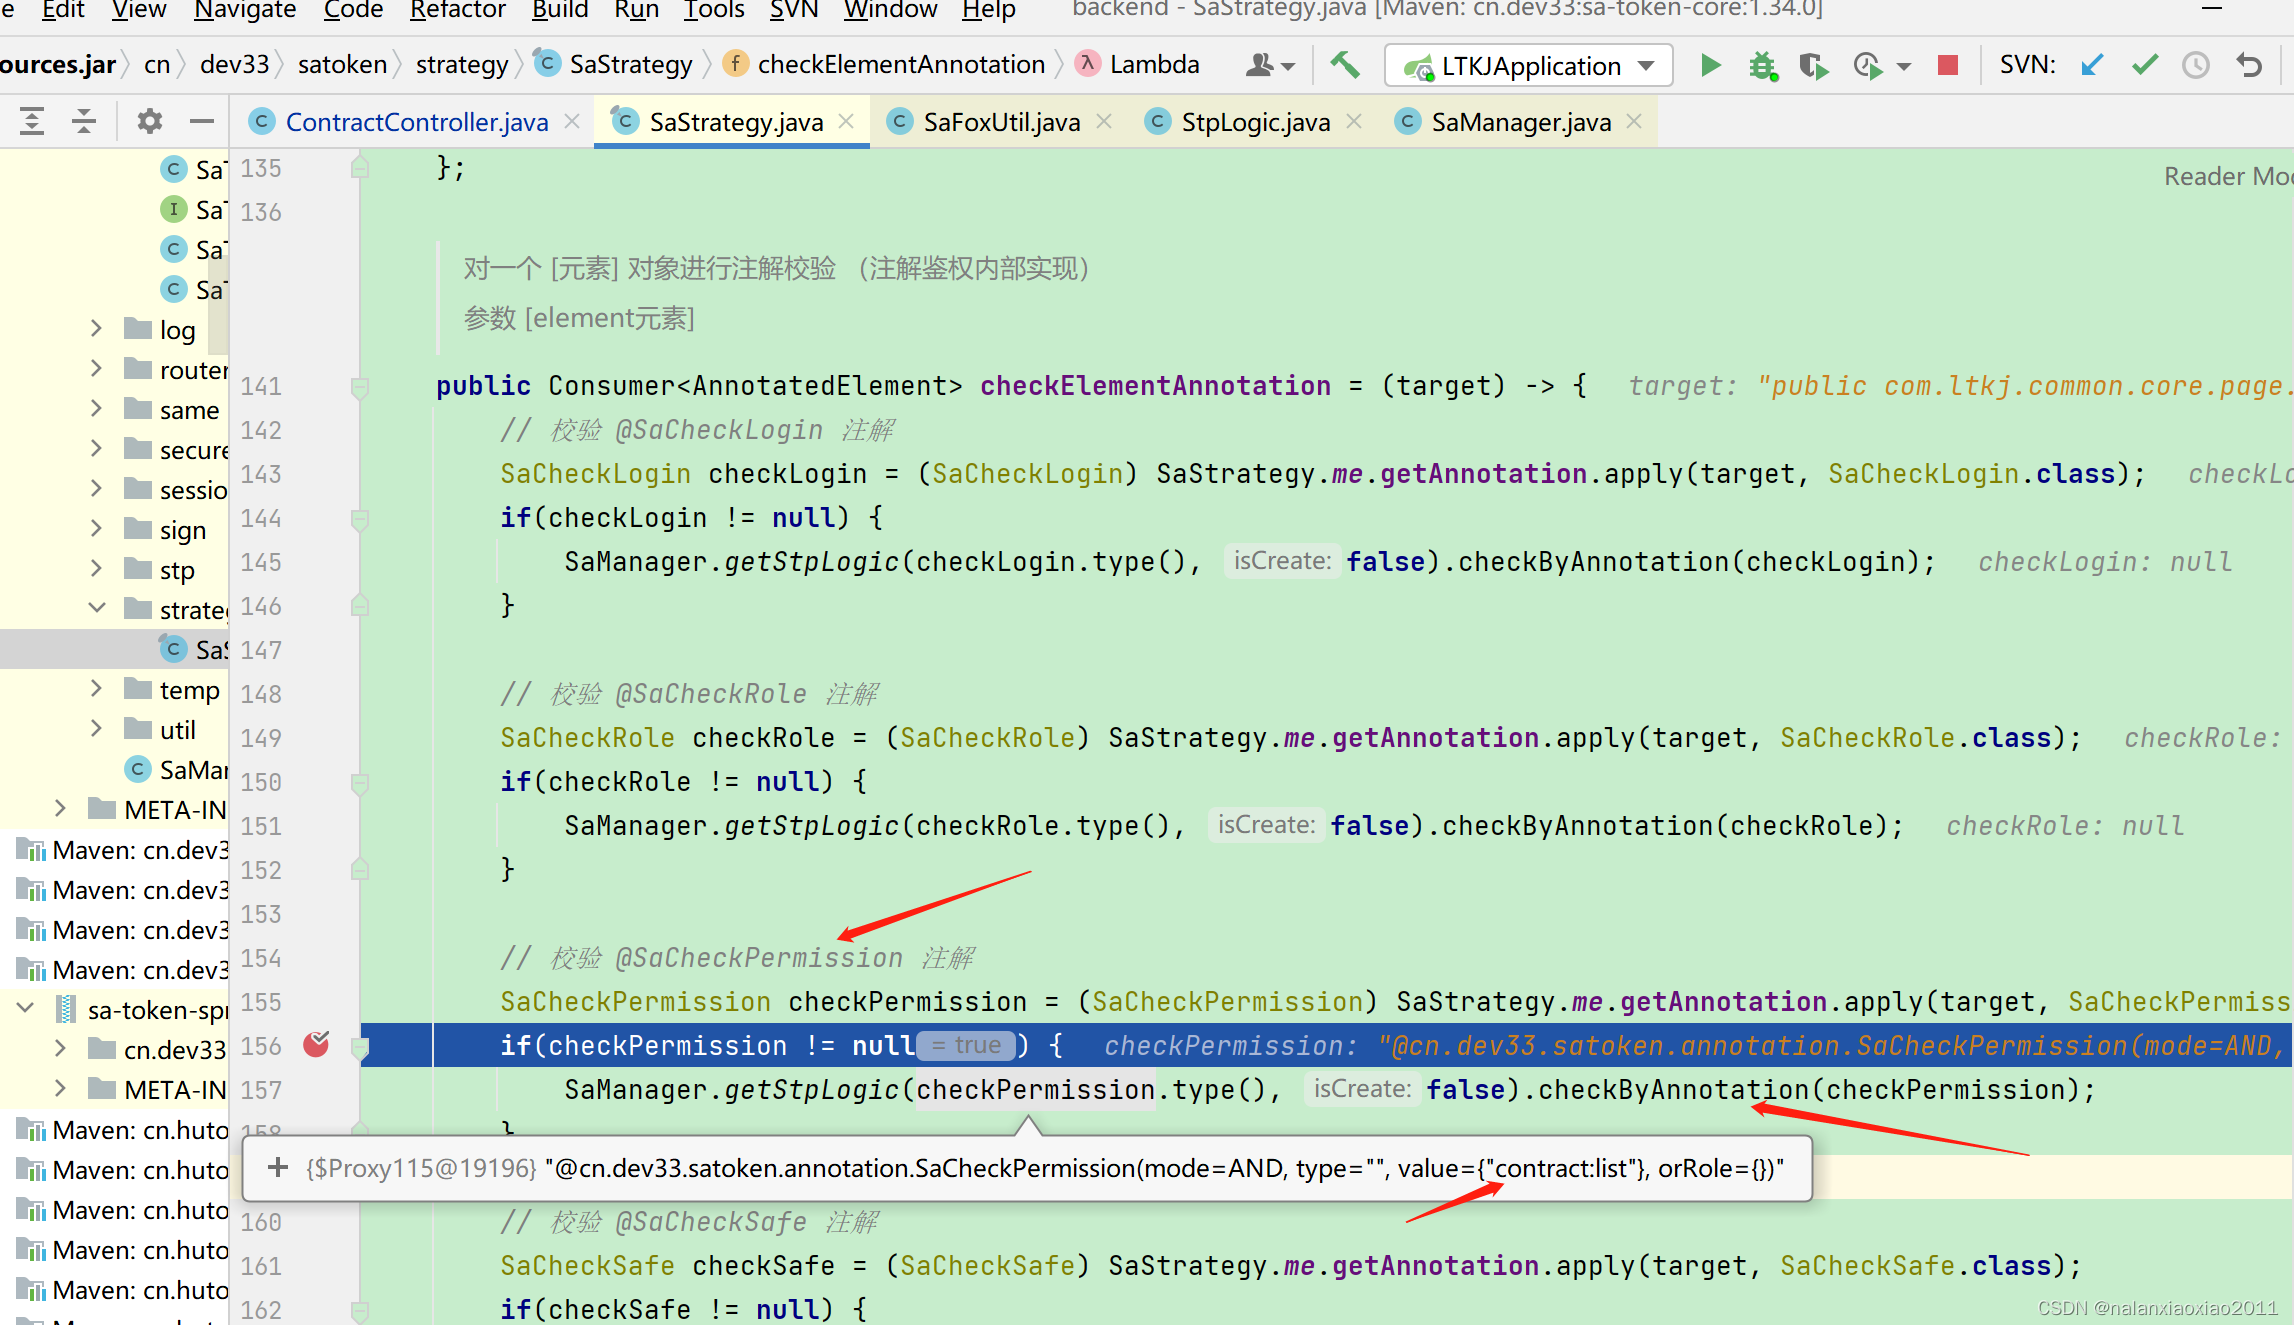
Task: Build project with the hammer icon
Action: coord(1344,66)
